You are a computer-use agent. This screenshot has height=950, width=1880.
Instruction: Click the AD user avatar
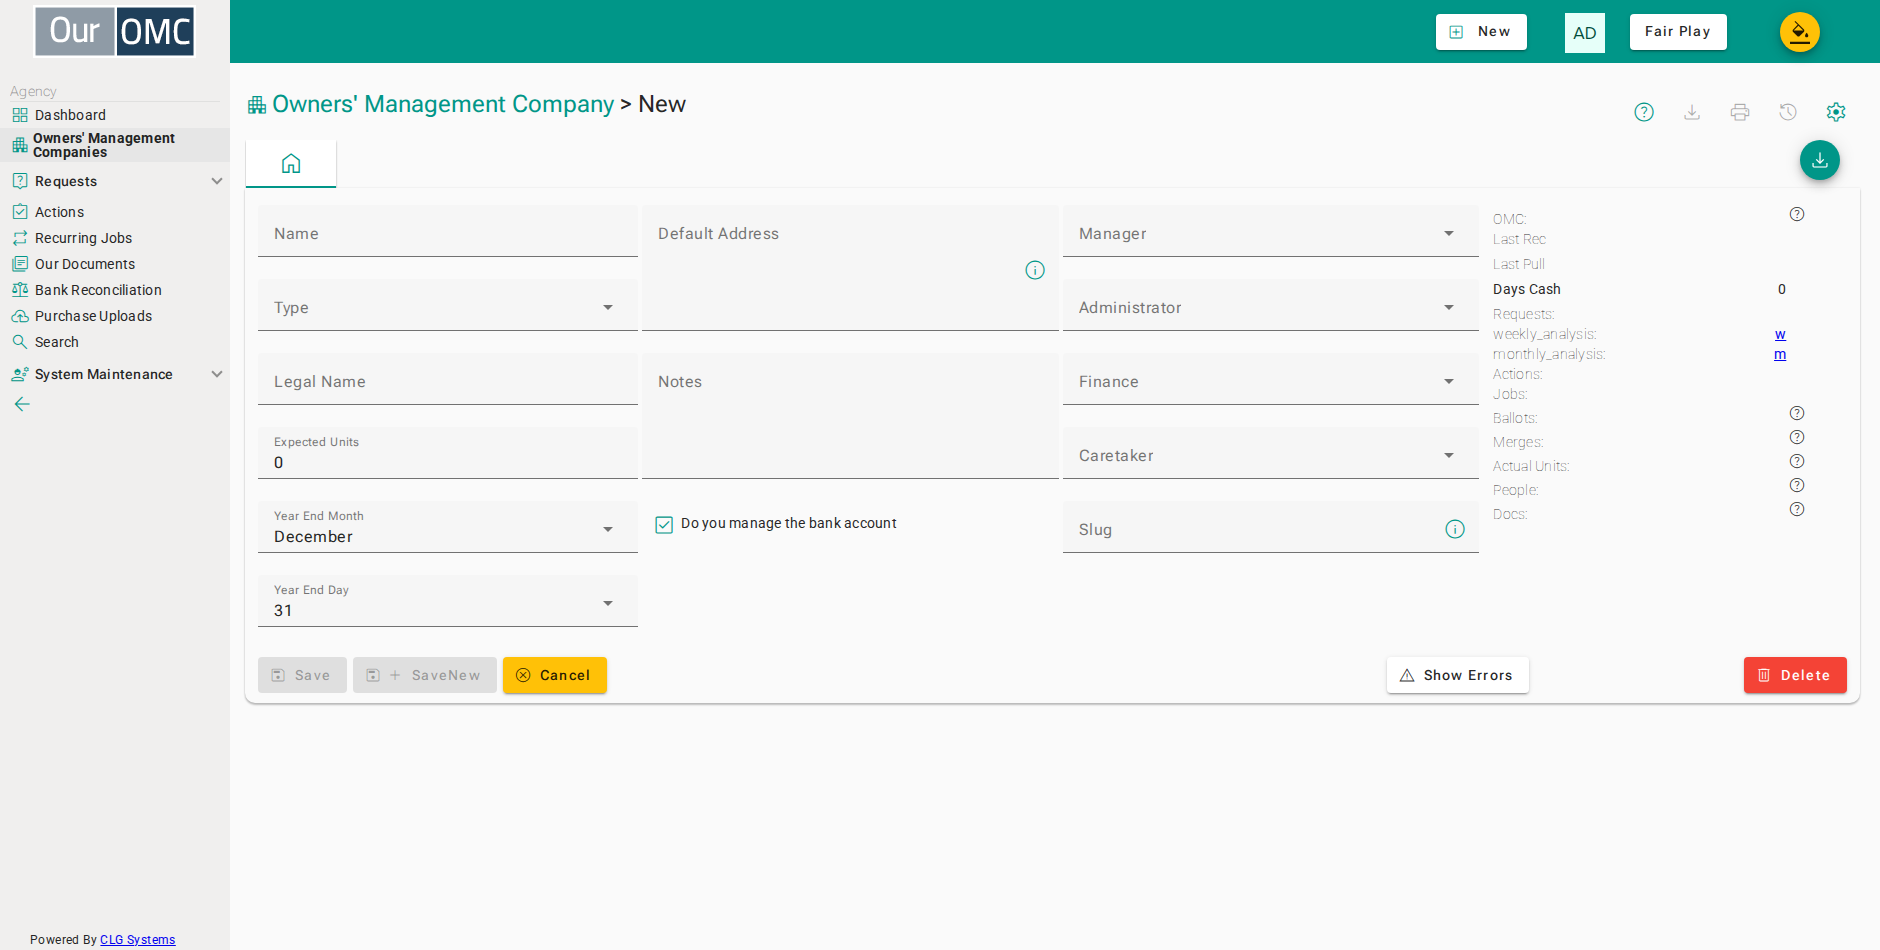pyautogui.click(x=1585, y=33)
